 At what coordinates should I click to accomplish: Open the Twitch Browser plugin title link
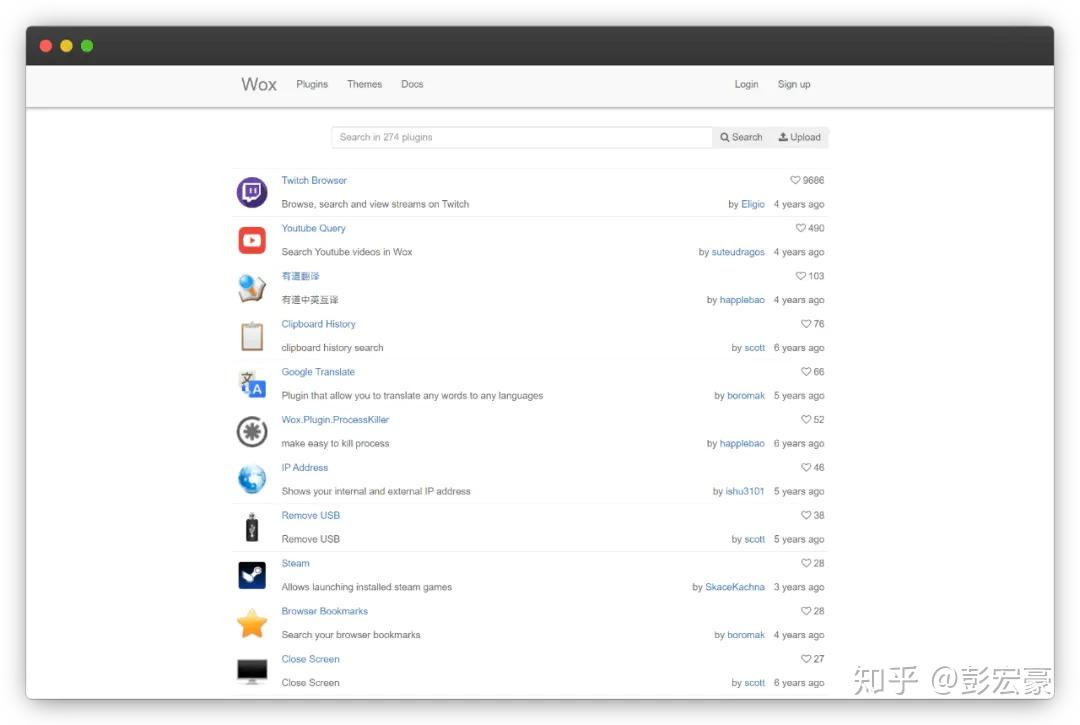pyautogui.click(x=313, y=180)
